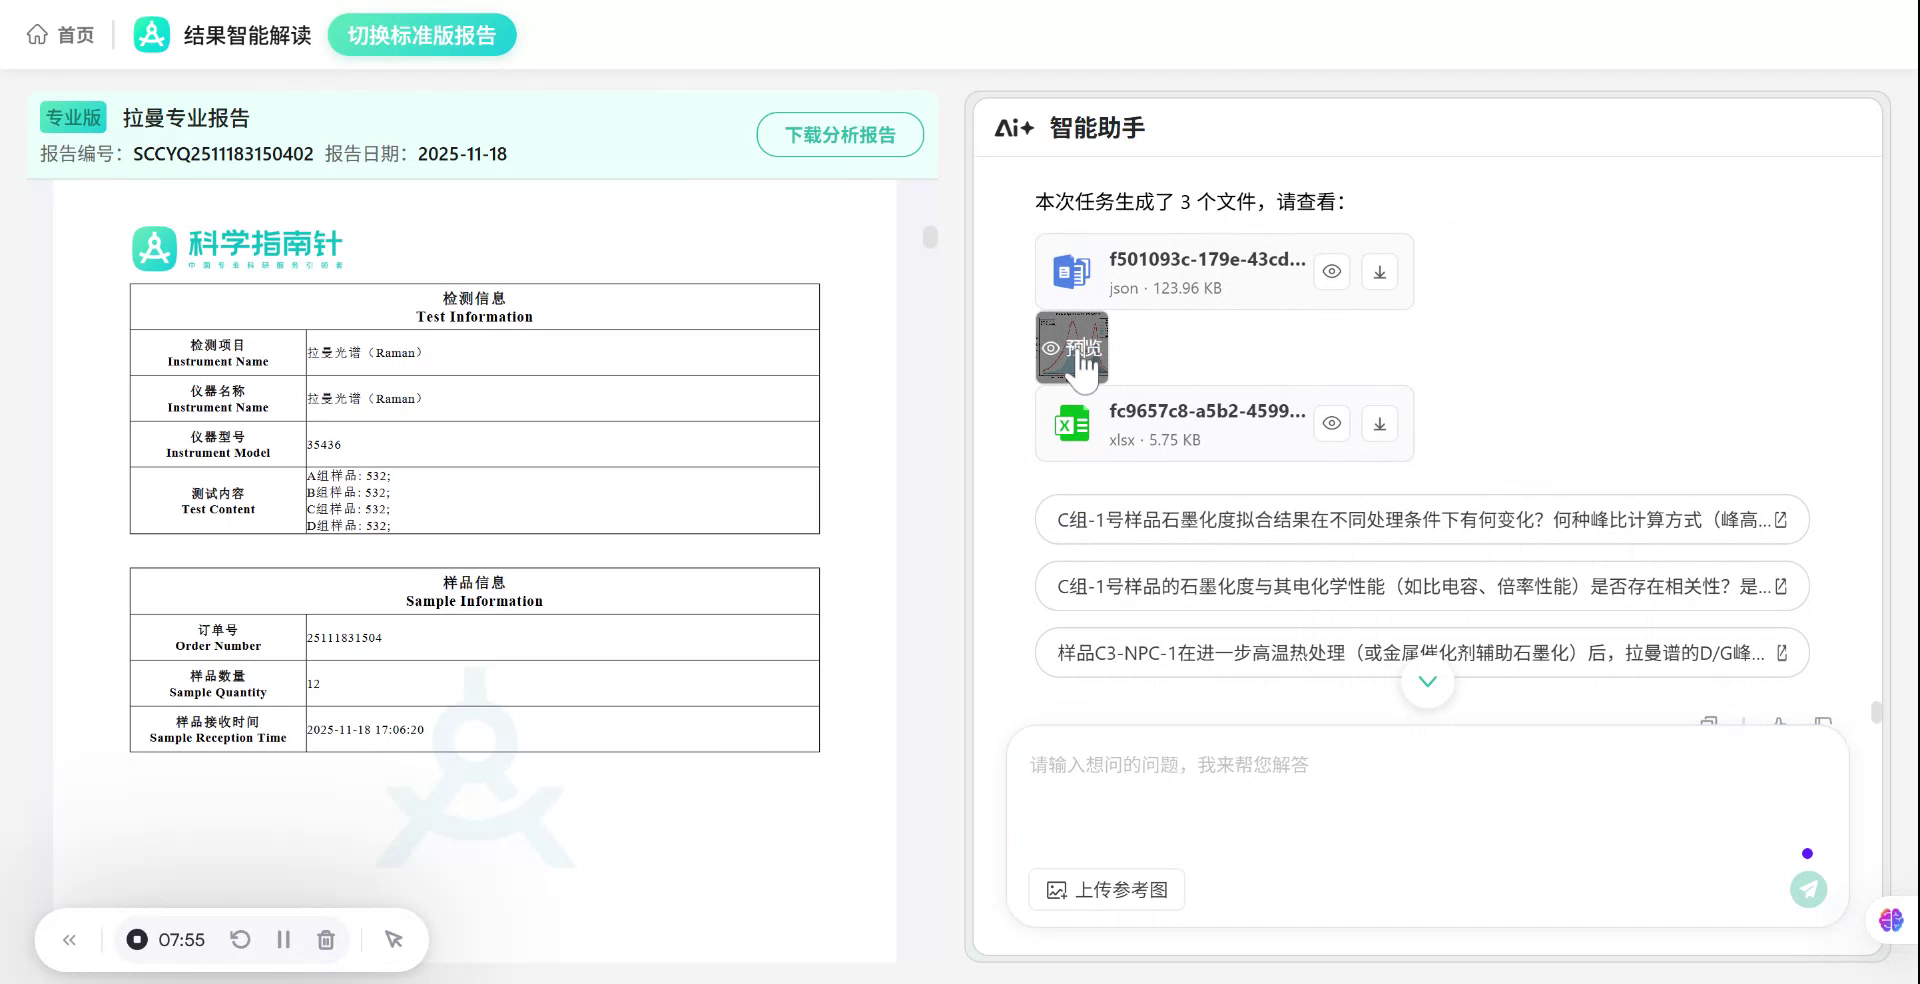Preview the fc9657c8 xlsx file
Image resolution: width=1920 pixels, height=984 pixels.
click(1331, 423)
